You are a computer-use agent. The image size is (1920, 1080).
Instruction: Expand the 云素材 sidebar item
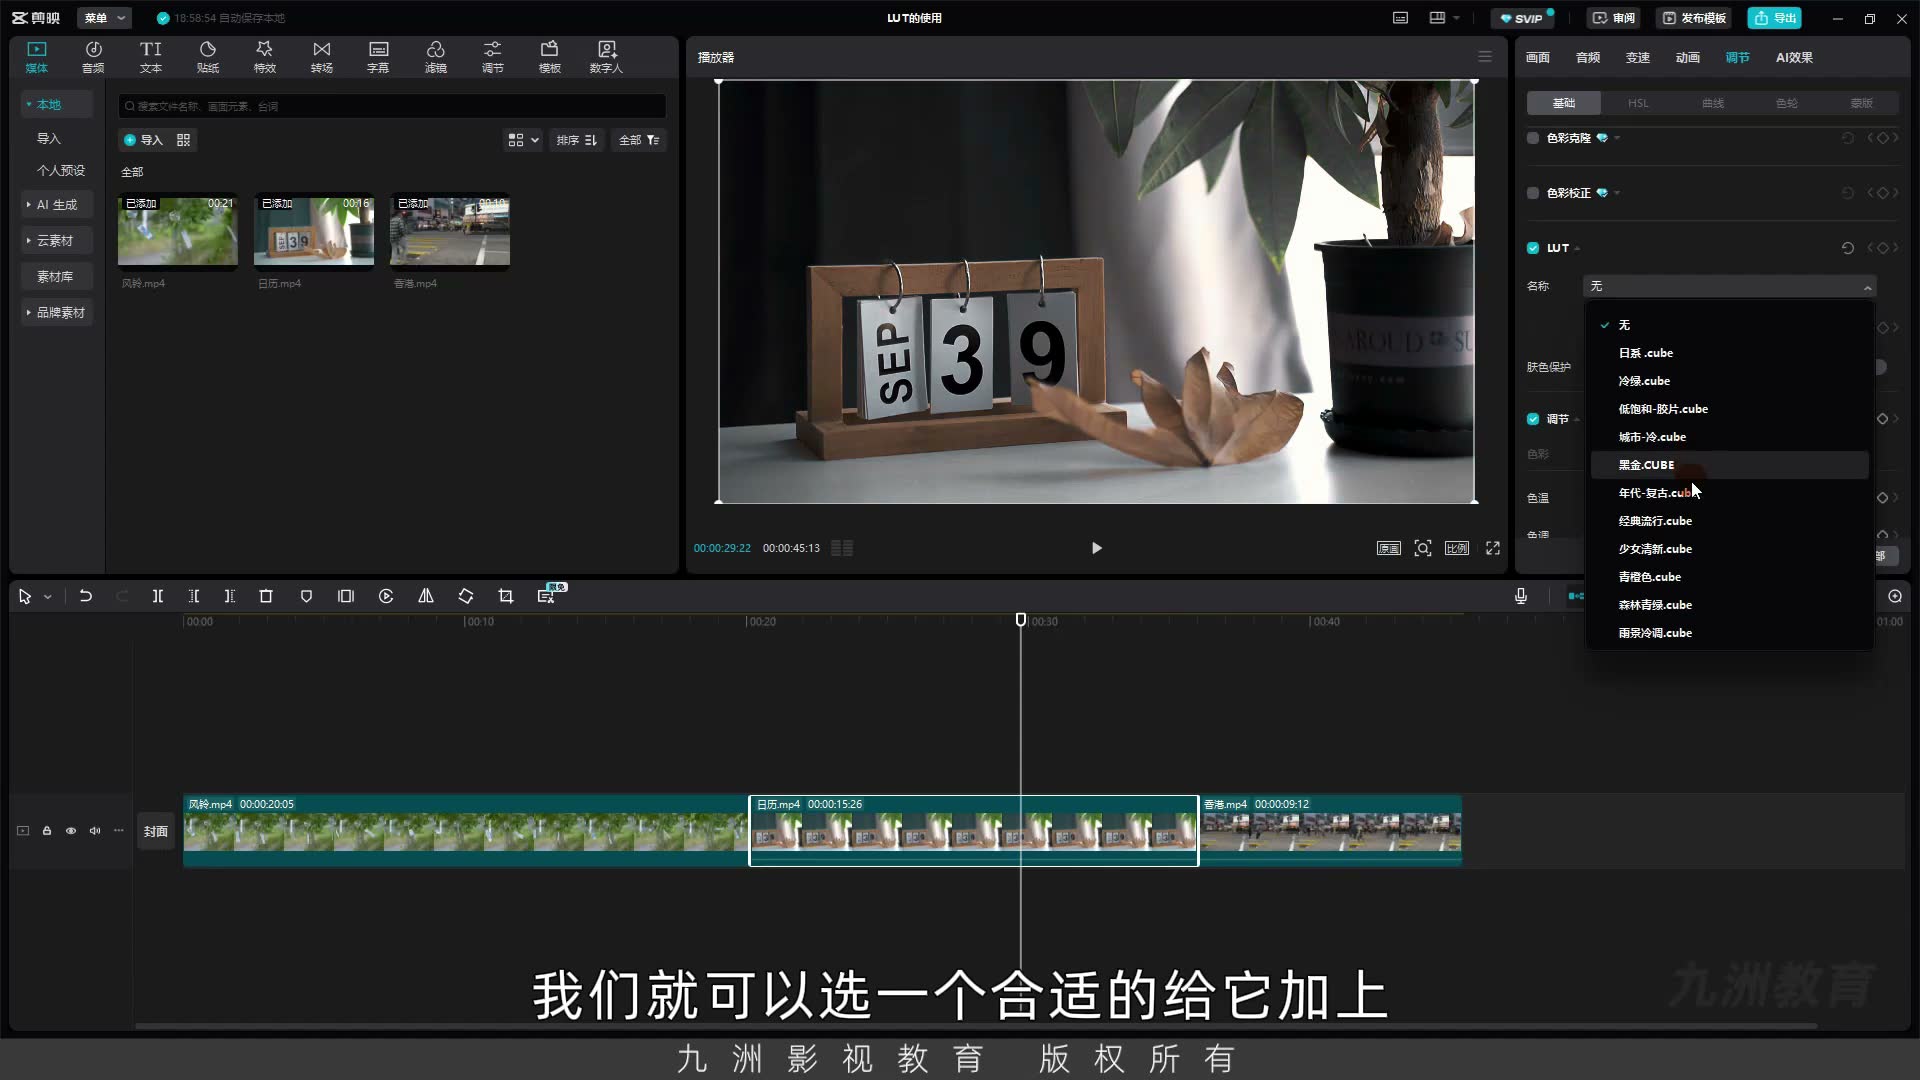(x=55, y=241)
